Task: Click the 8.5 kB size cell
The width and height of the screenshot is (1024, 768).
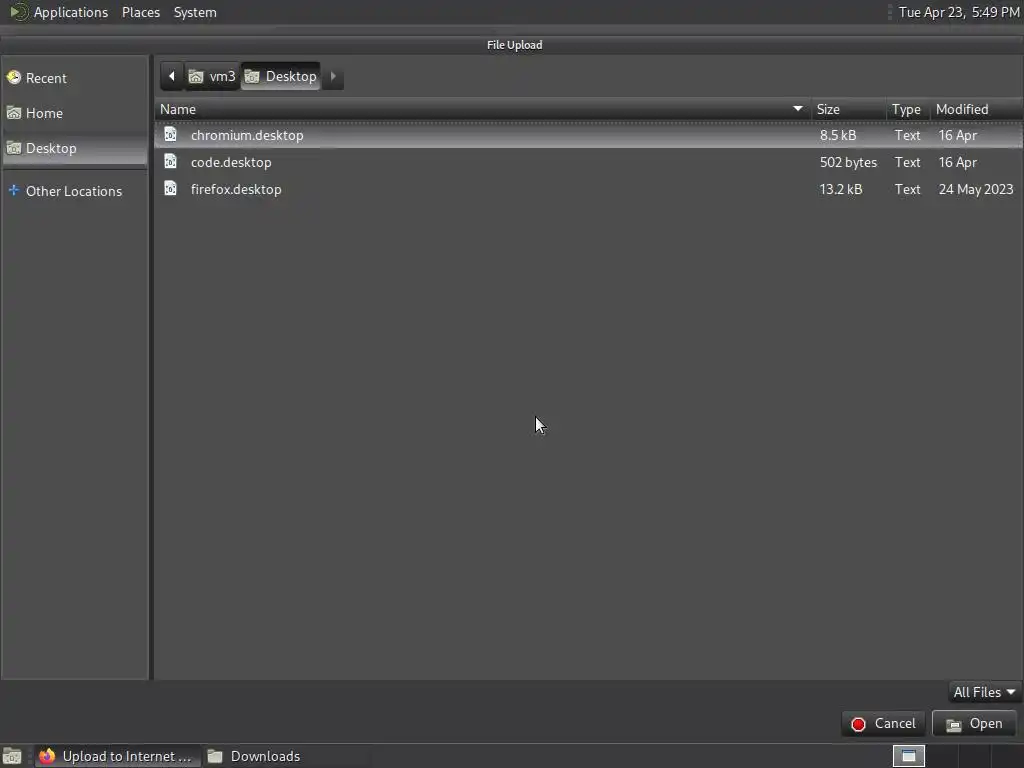Action: [x=838, y=135]
